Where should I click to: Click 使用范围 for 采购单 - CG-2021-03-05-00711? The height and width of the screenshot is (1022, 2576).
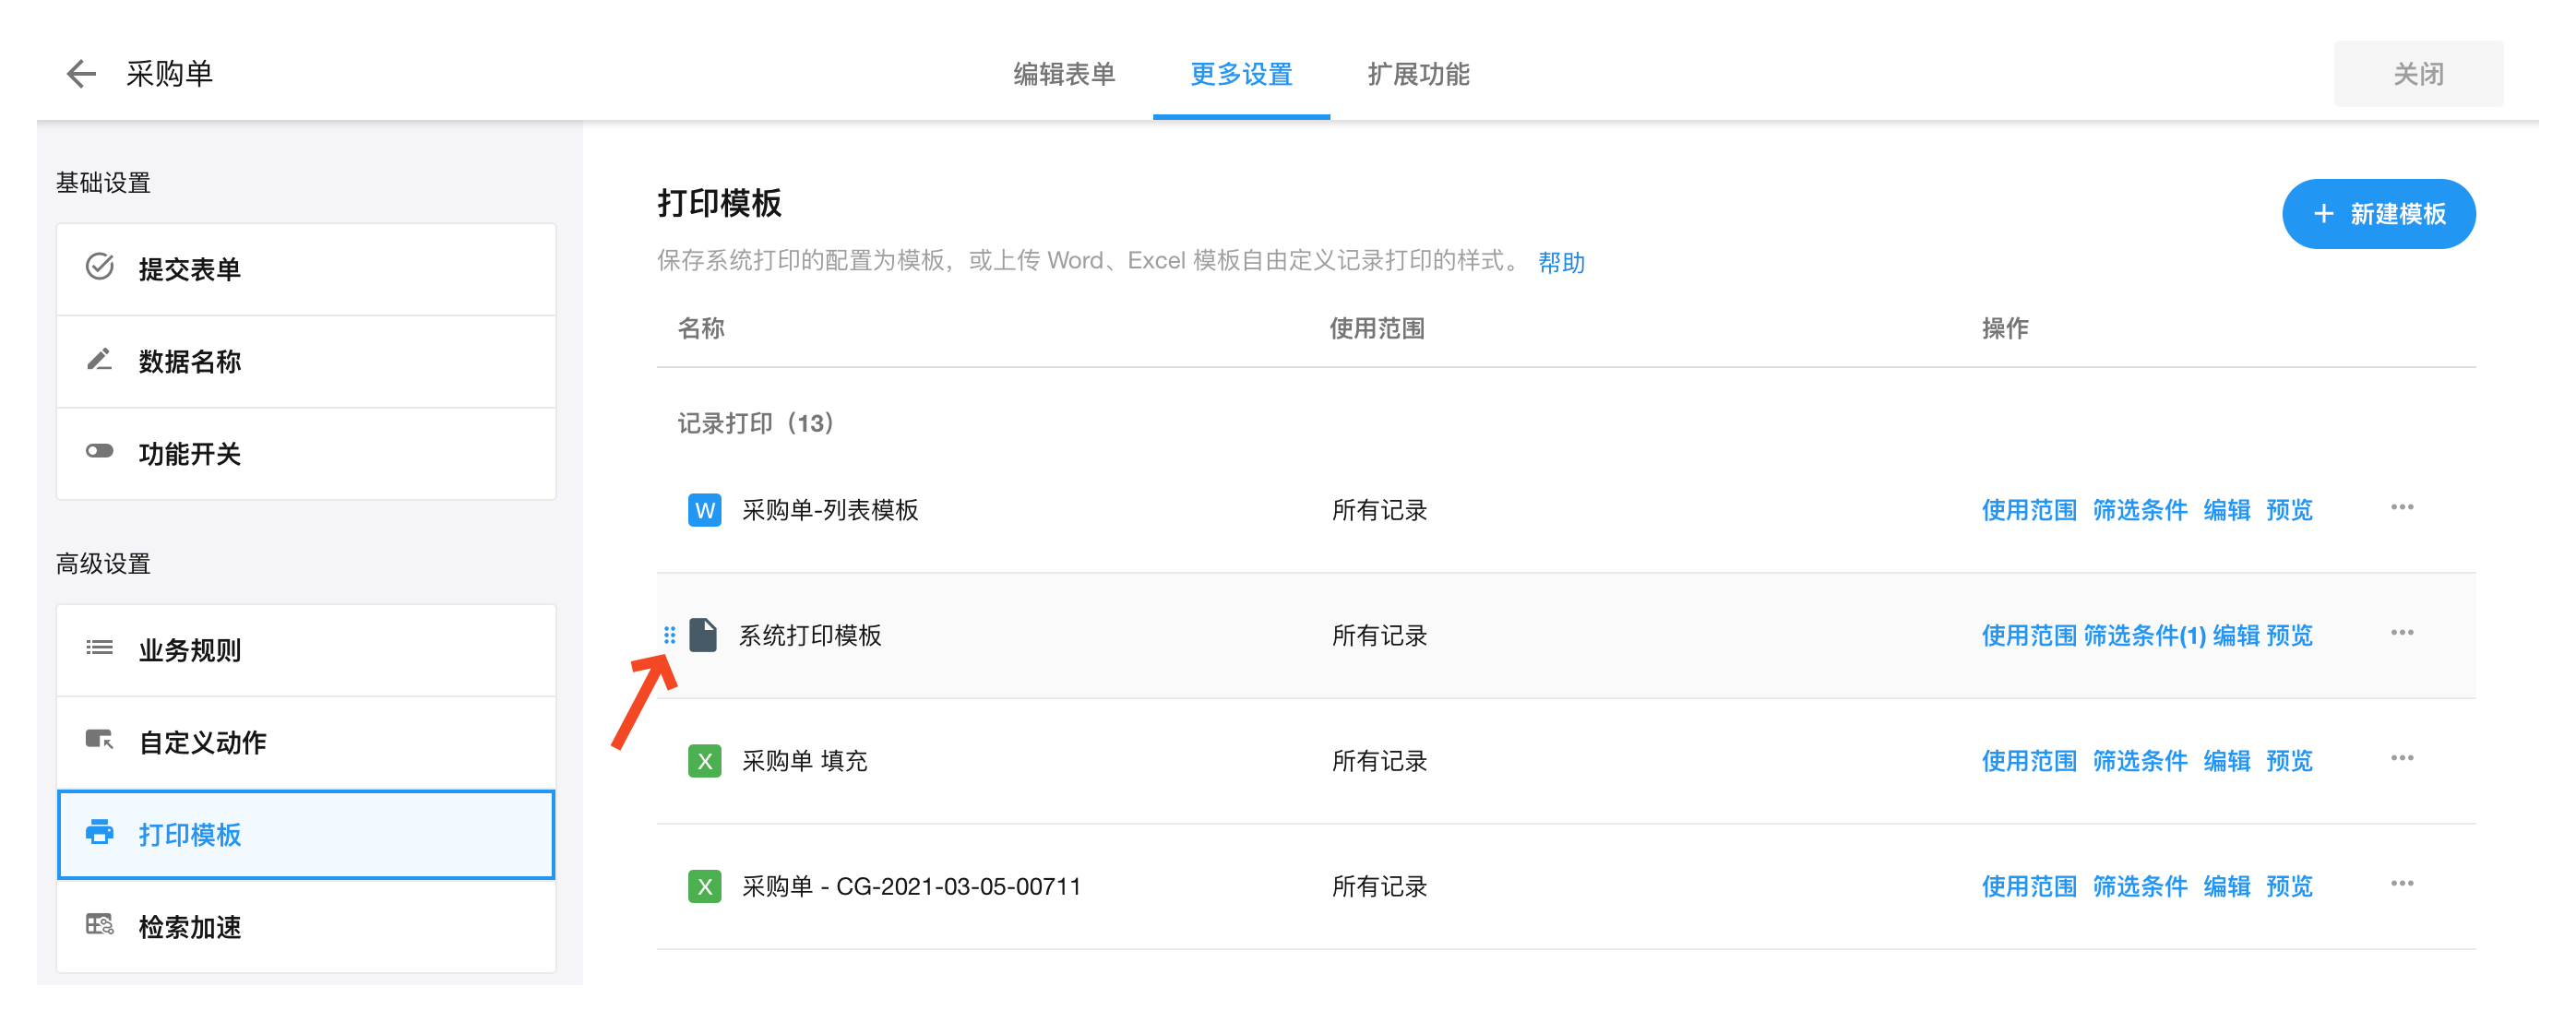(2029, 886)
